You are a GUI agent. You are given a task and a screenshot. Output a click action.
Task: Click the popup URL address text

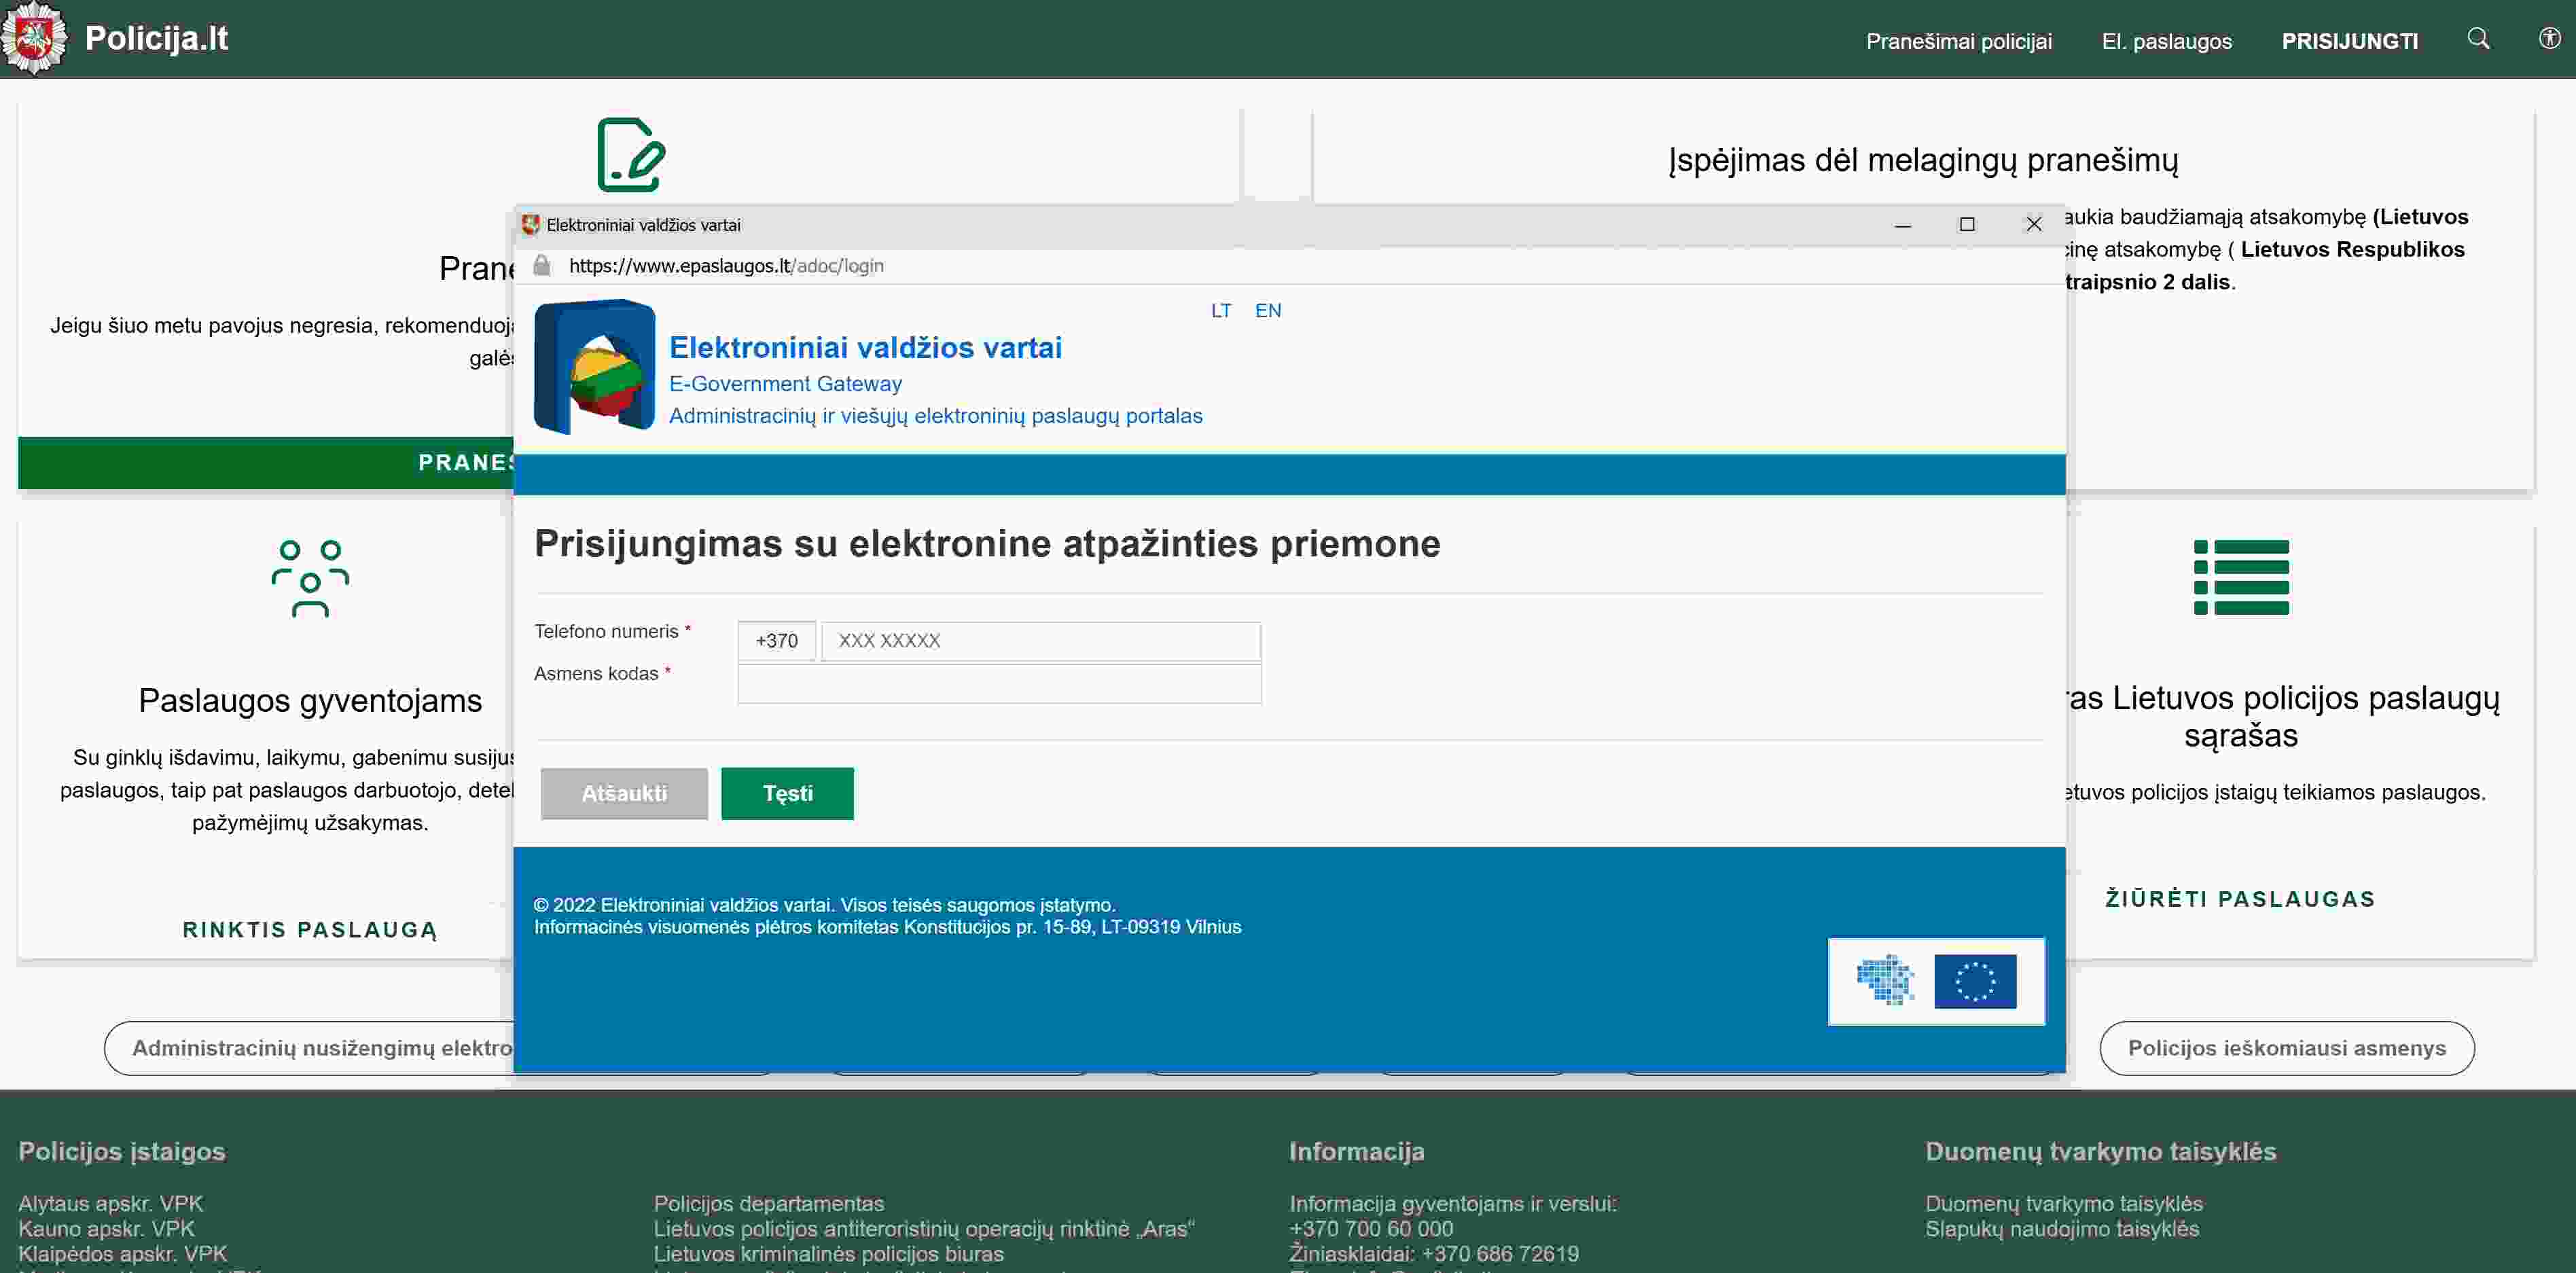coord(726,266)
